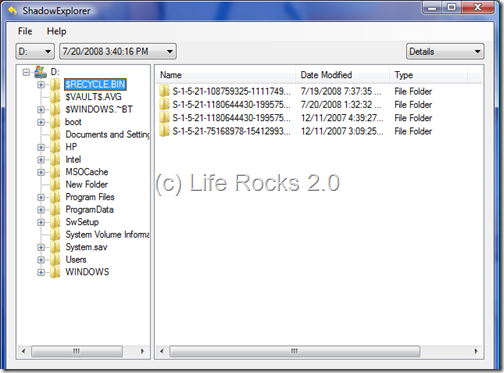504x373 pixels.
Task: Expand the Program Files tree node
Action: 41,197
